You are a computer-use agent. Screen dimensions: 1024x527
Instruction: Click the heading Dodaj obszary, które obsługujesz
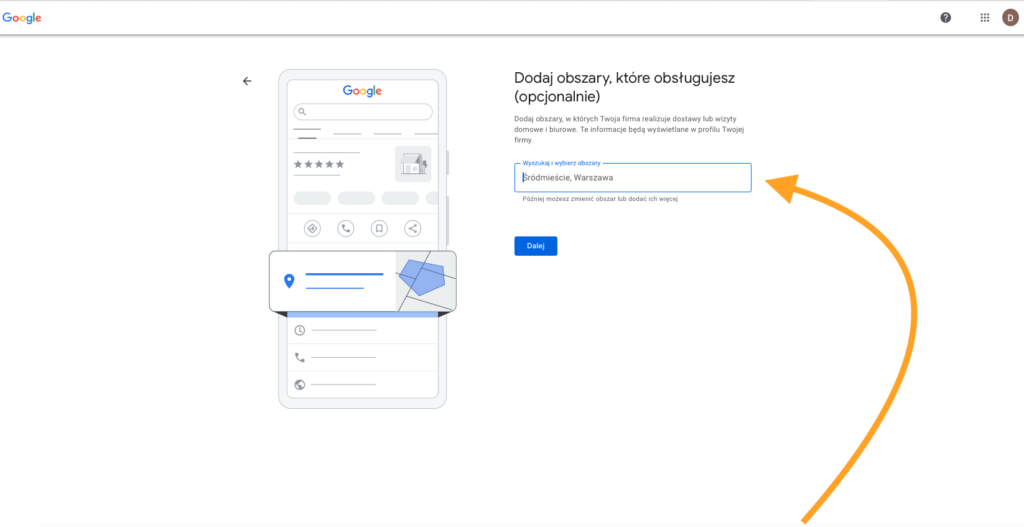point(625,87)
